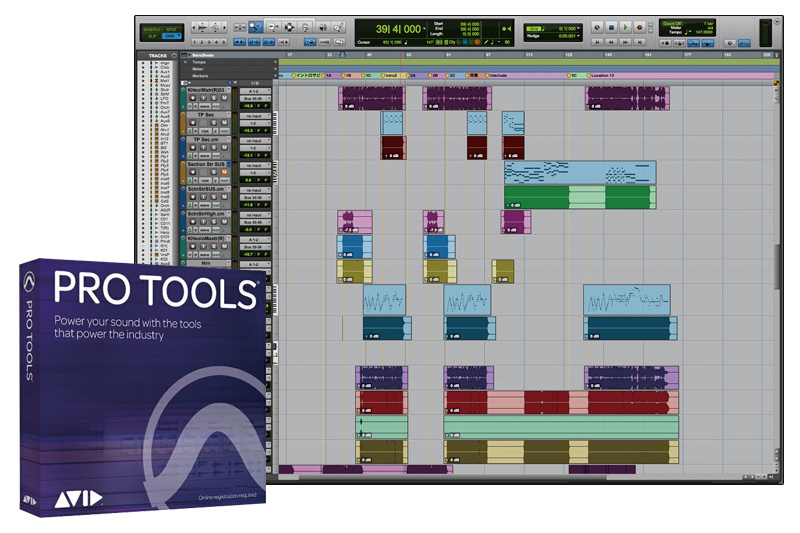Record-enable the TP Sec.cm track

[193, 147]
